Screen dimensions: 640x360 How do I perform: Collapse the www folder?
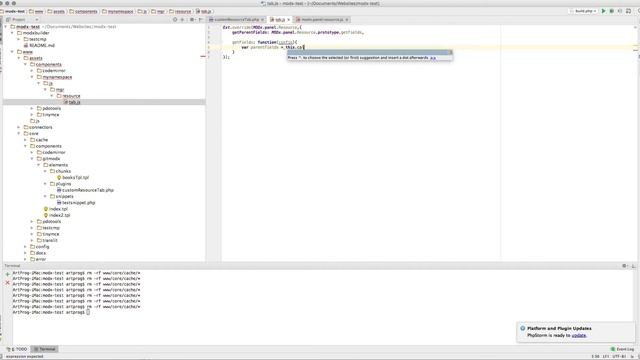pos(12,52)
